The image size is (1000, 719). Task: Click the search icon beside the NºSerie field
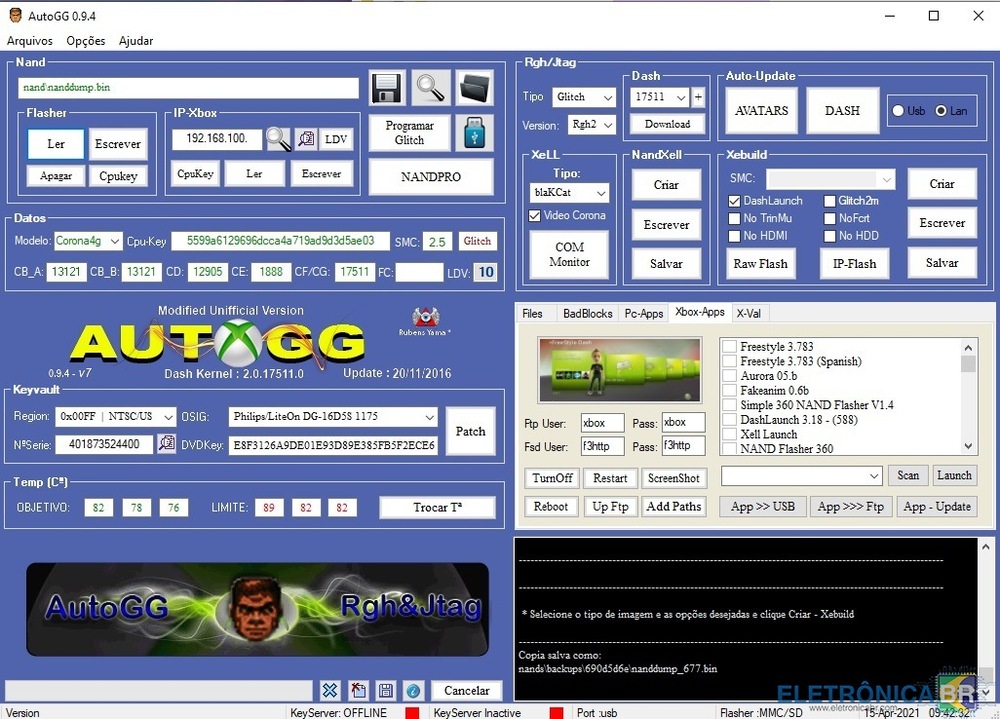pos(166,444)
